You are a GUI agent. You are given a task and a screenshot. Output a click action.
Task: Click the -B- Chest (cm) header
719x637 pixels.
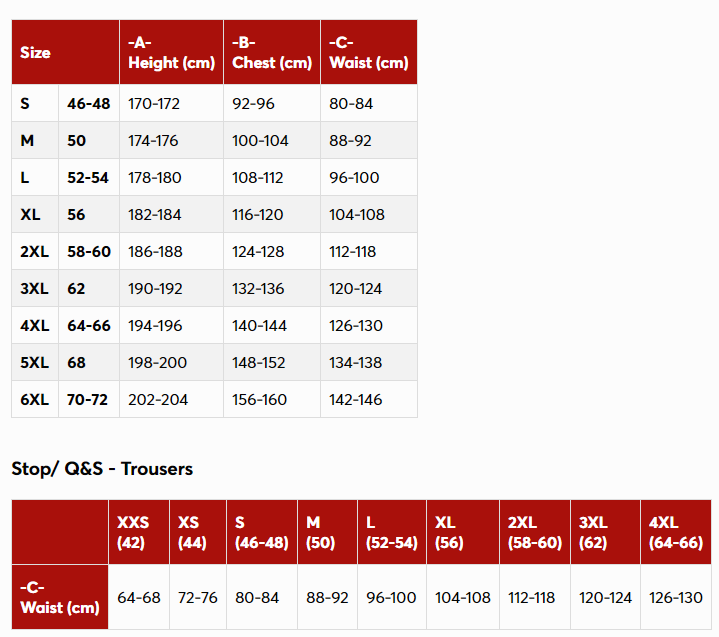[x=272, y=52]
